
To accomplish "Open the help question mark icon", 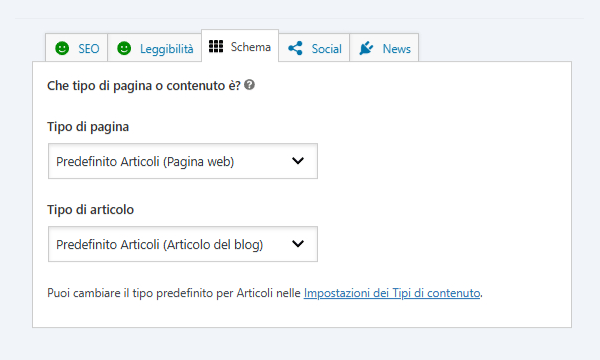I will [x=249, y=85].
